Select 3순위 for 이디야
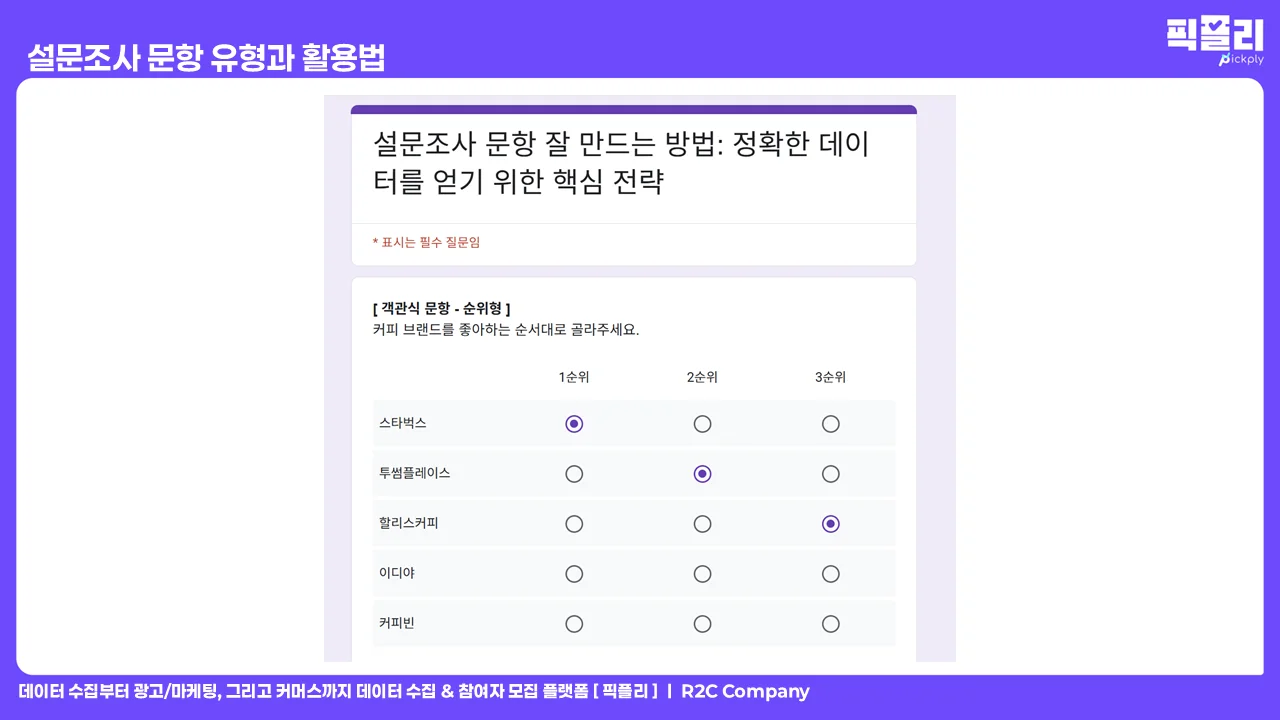 point(830,573)
